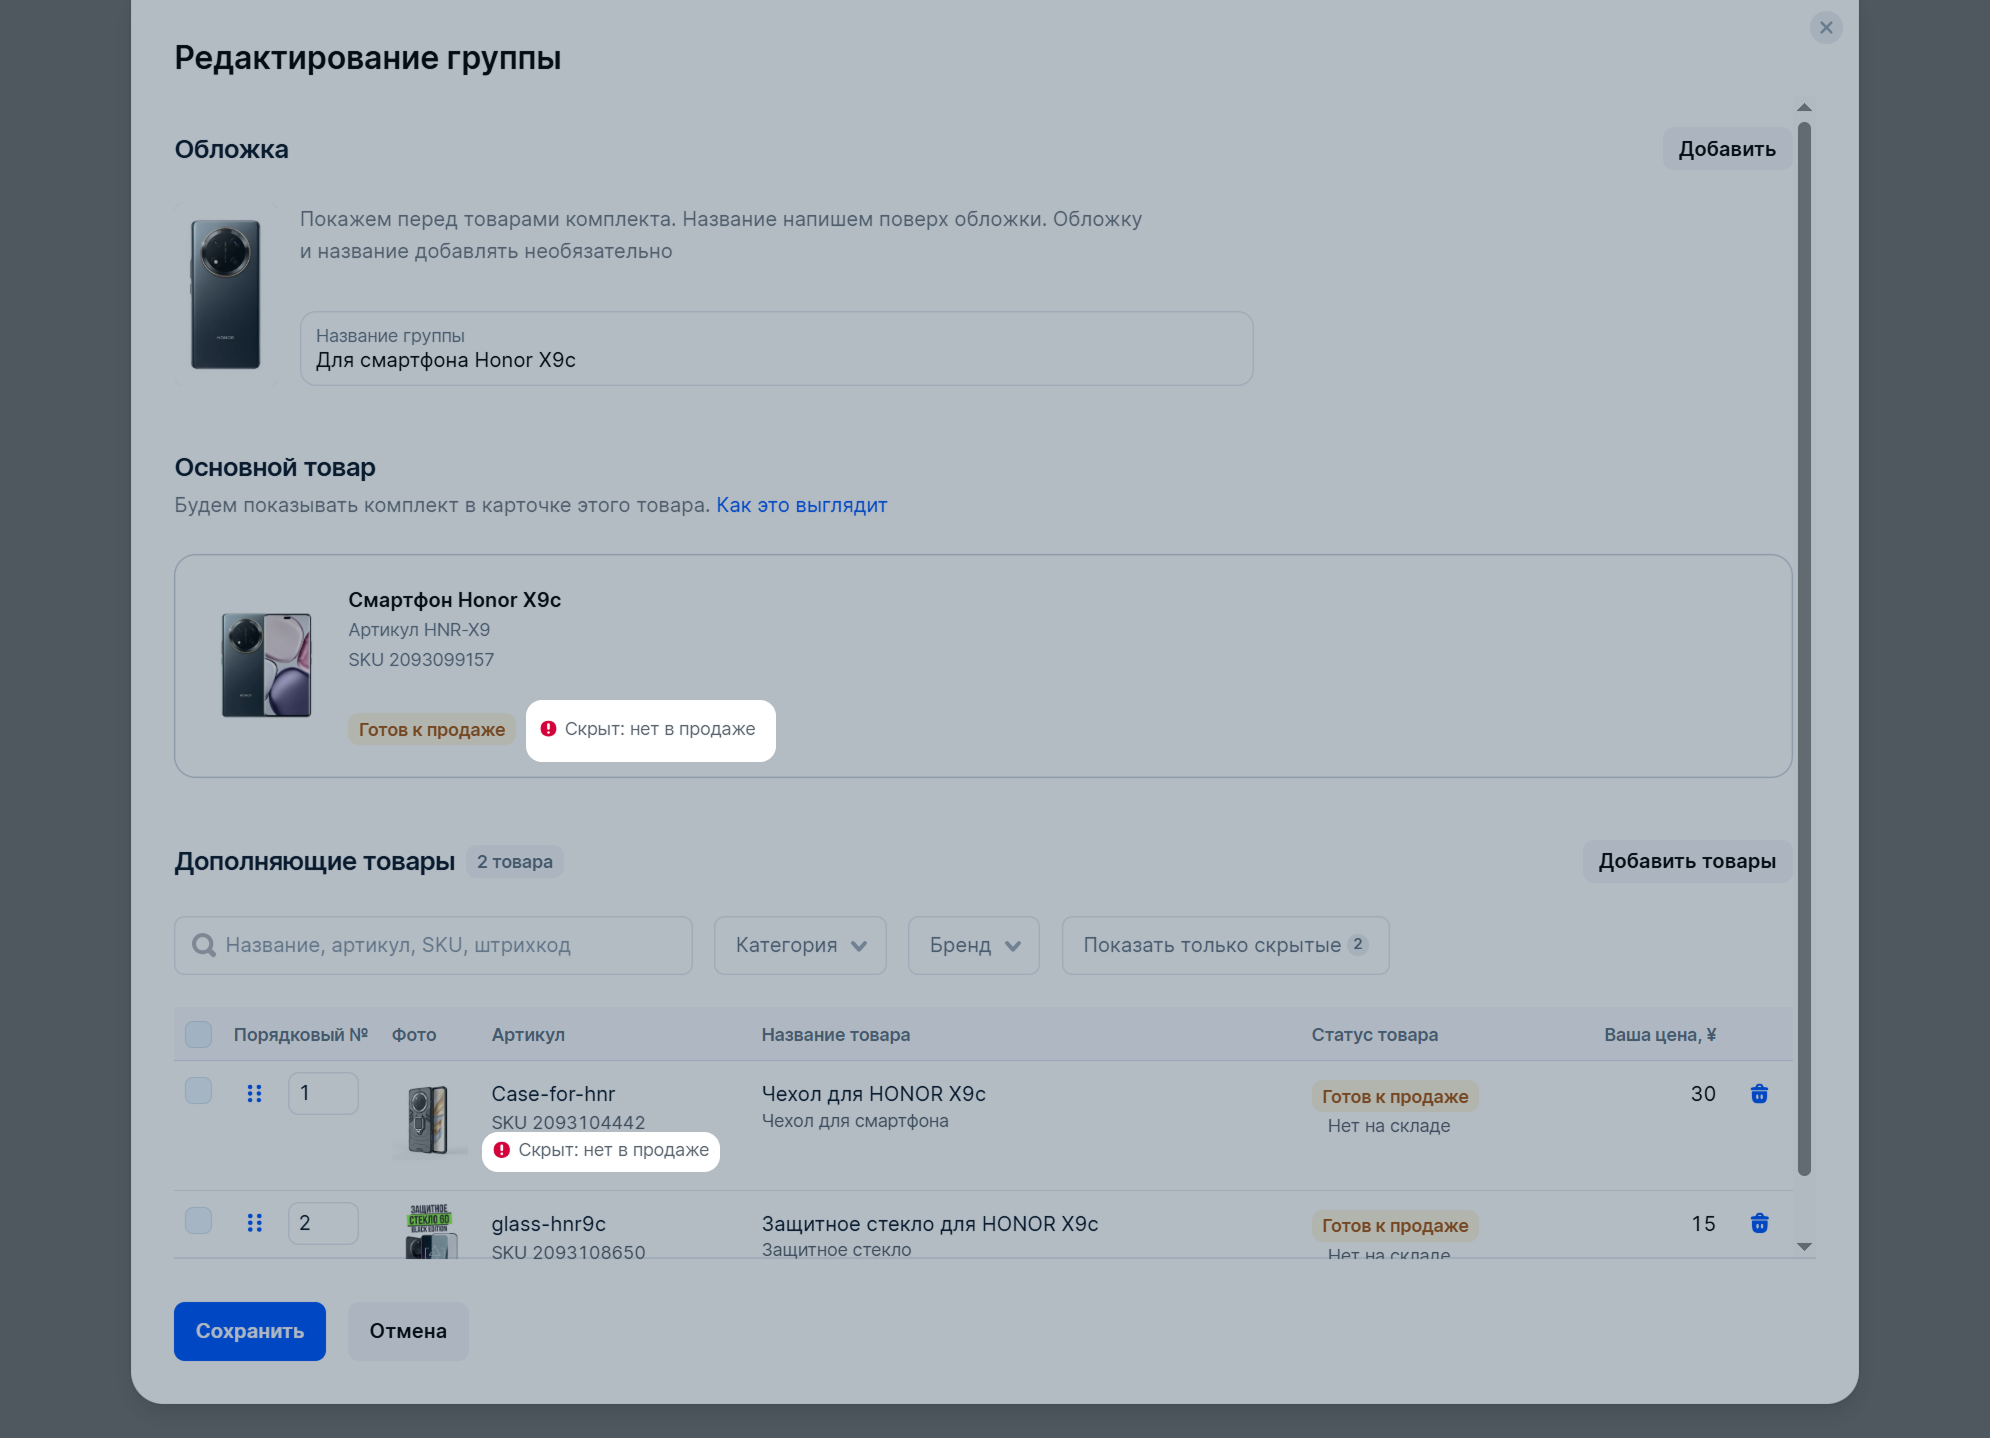Image resolution: width=1990 pixels, height=1438 pixels.
Task: Click the Honor X9c main product thumbnail
Action: (x=266, y=665)
